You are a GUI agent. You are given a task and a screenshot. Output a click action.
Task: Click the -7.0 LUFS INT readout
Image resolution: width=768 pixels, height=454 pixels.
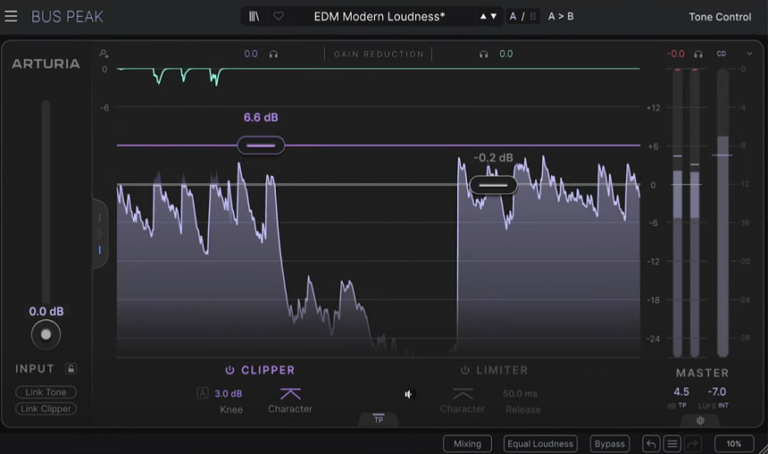coord(717,392)
